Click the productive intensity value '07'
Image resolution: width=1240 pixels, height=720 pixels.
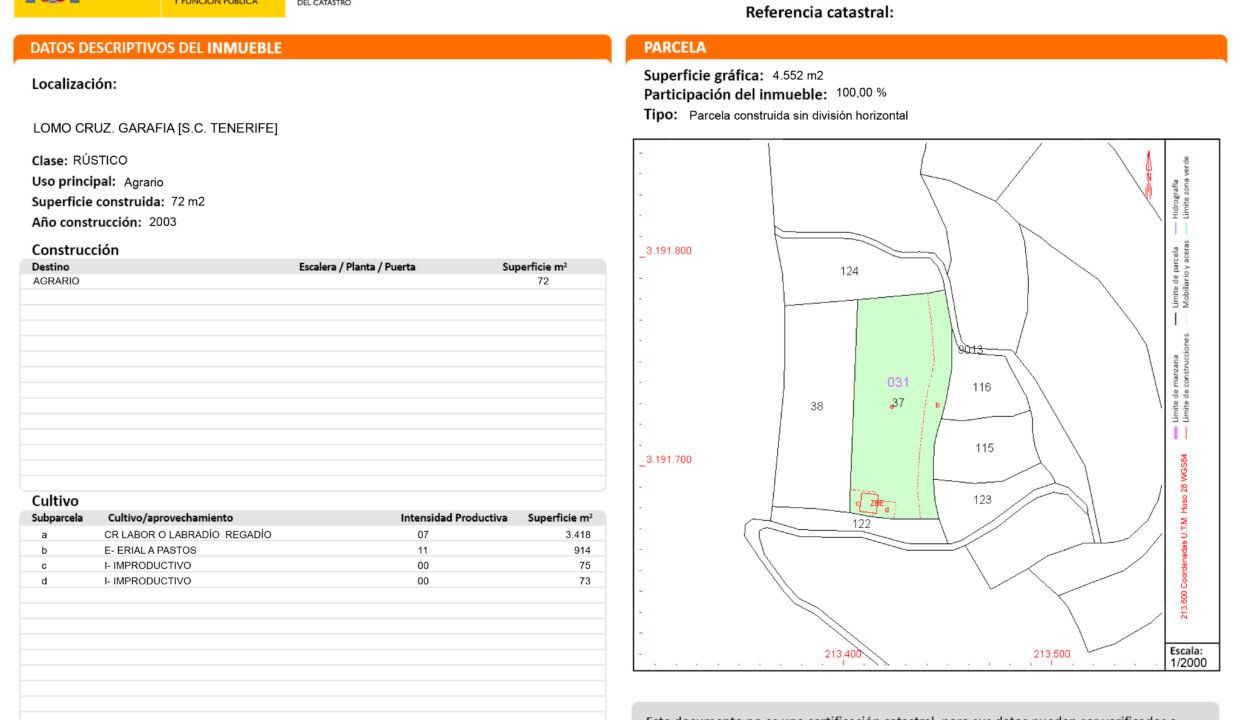[423, 534]
